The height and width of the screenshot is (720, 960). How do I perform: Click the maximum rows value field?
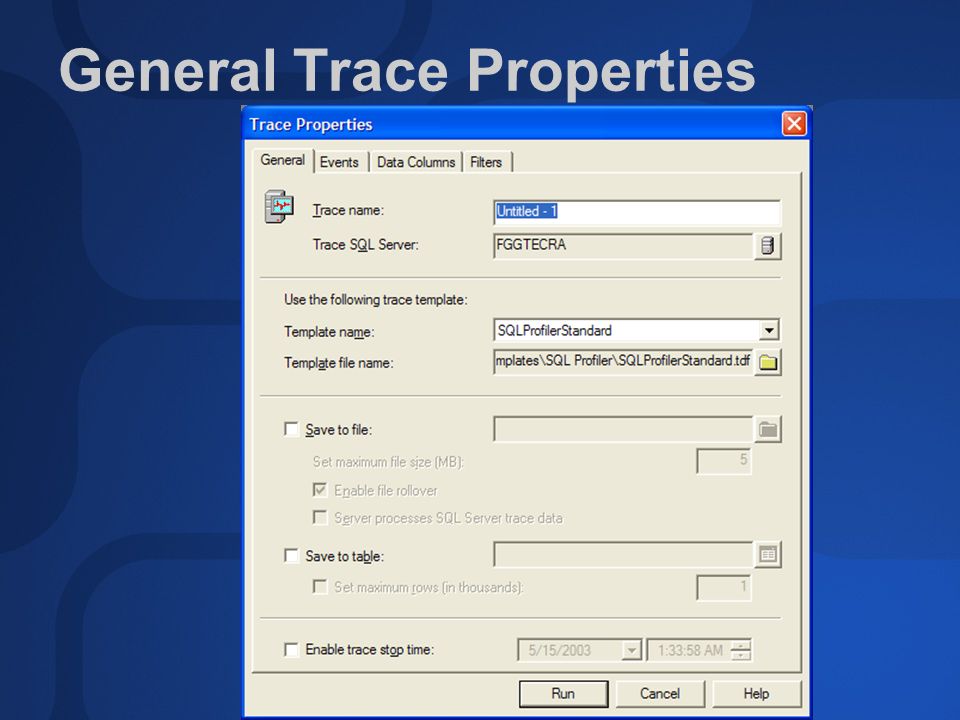pos(724,588)
